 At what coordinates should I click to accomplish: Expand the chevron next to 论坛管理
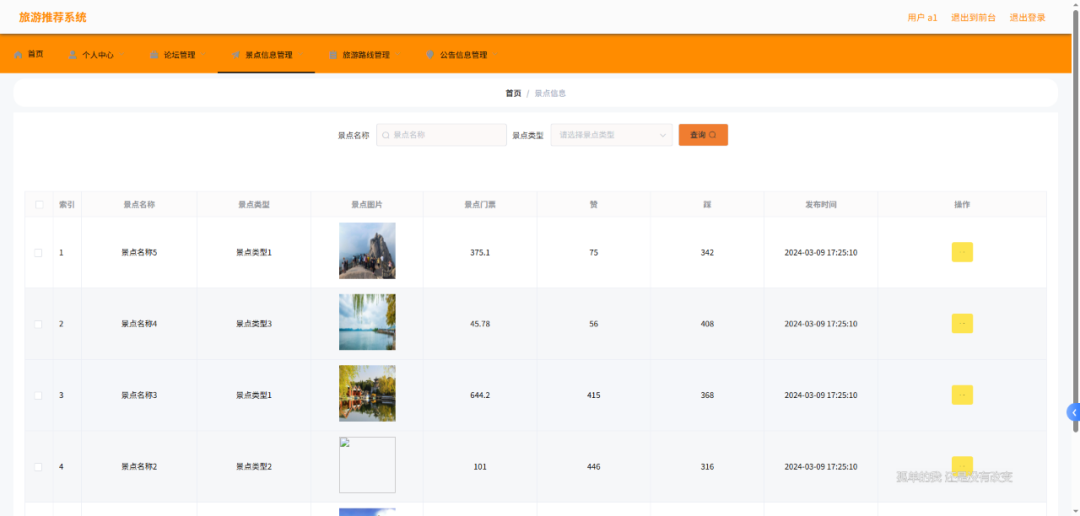pos(203,54)
